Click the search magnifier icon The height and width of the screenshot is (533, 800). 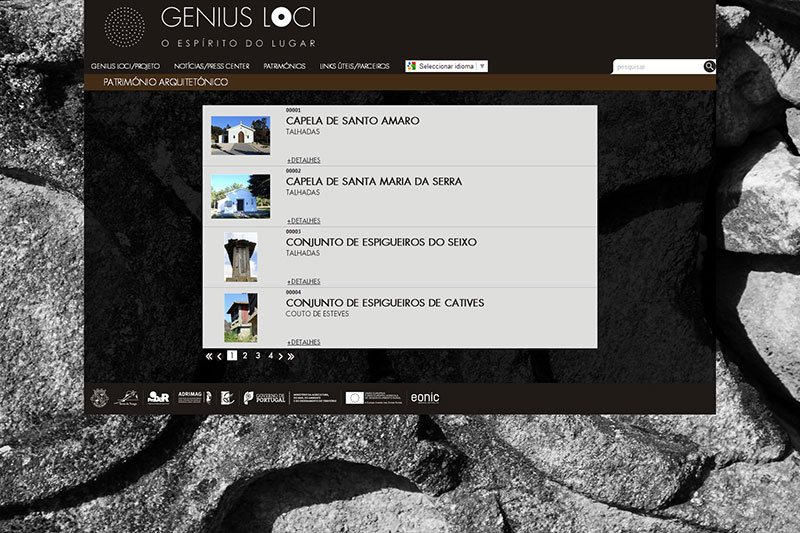(709, 67)
